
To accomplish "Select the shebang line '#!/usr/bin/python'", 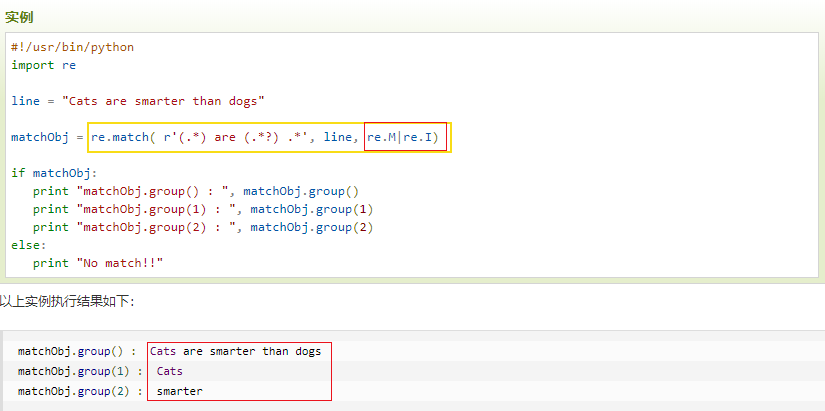I will (x=73, y=47).
